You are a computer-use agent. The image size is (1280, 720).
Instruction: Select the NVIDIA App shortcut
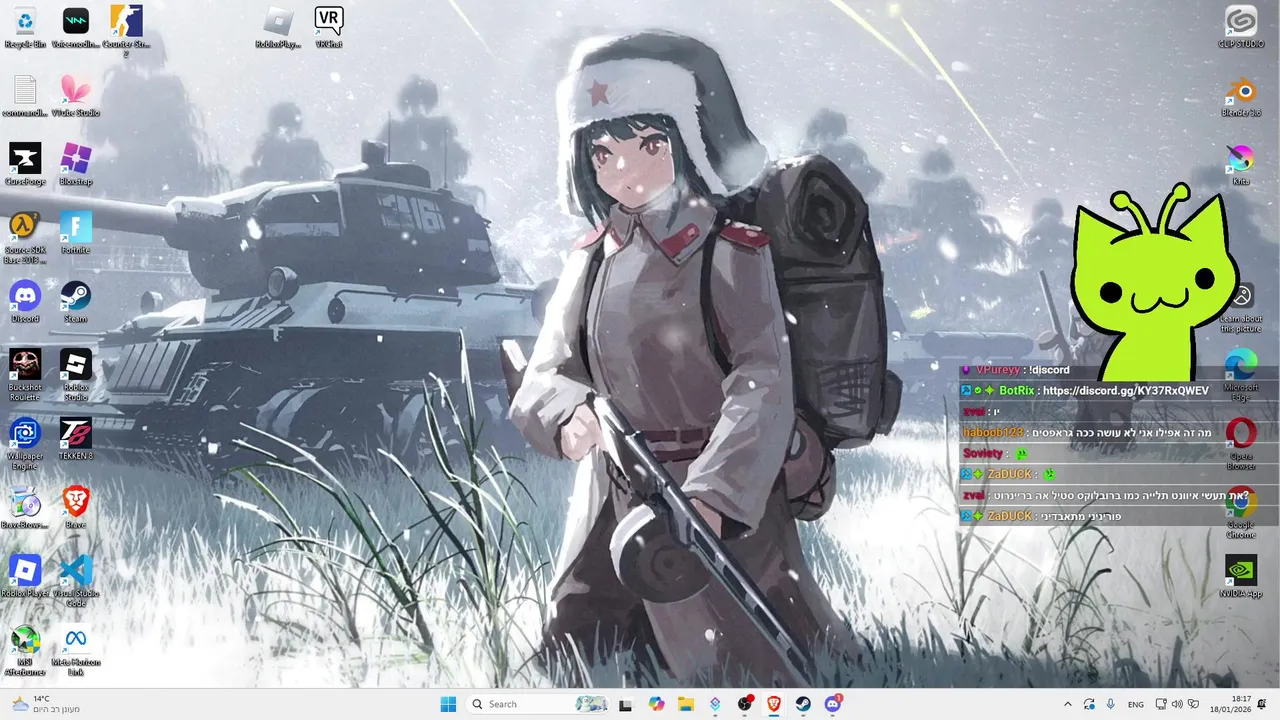tap(1241, 577)
